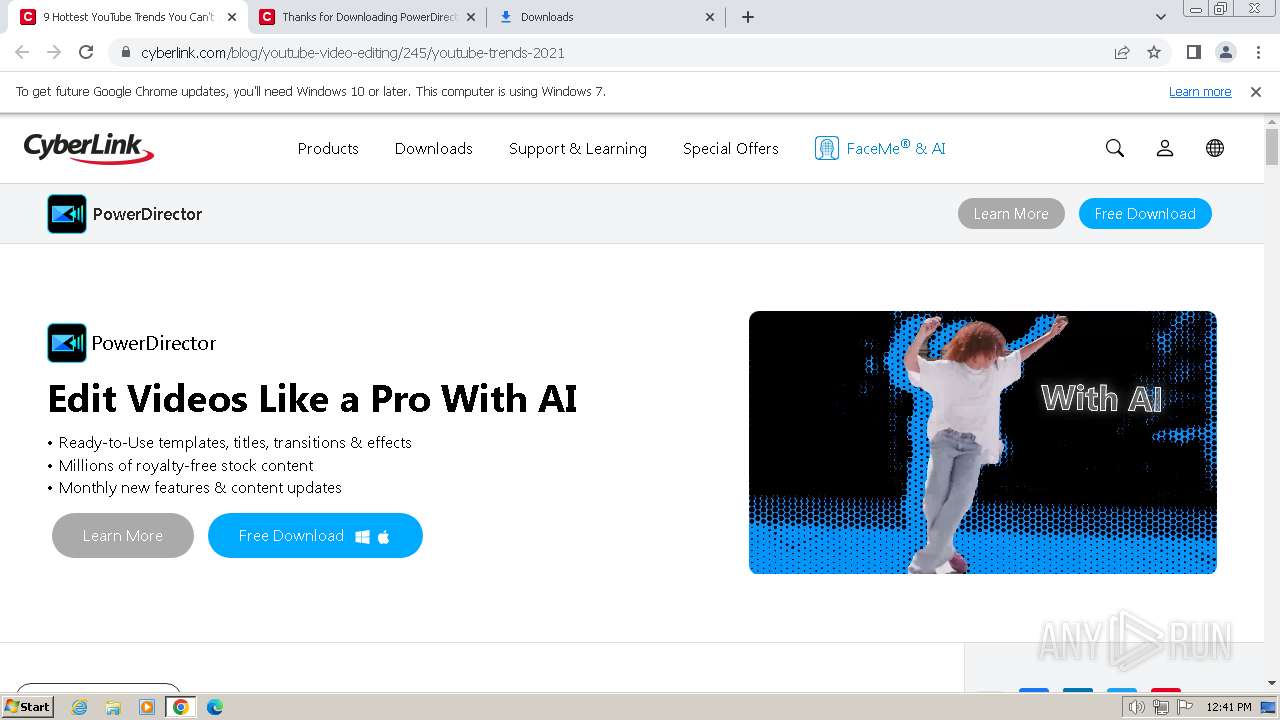
Task: Click the page scrollbar down arrow
Action: point(1272,684)
